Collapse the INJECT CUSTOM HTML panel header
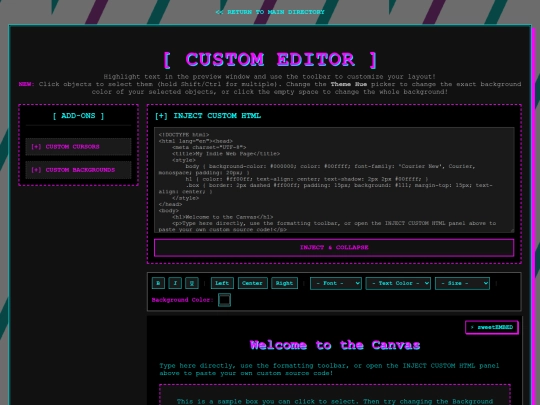 click(x=208, y=116)
